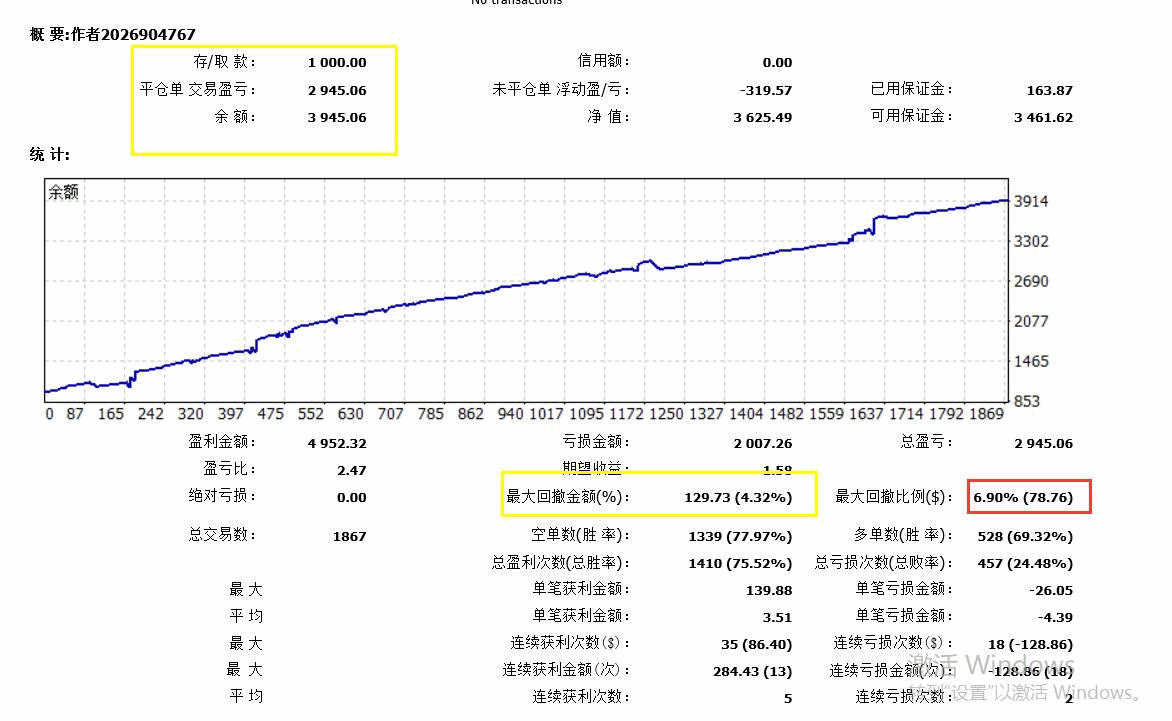Select the 可用保证金 value 3 461.62
Image resolution: width=1172 pixels, height=721 pixels.
click(x=1043, y=117)
